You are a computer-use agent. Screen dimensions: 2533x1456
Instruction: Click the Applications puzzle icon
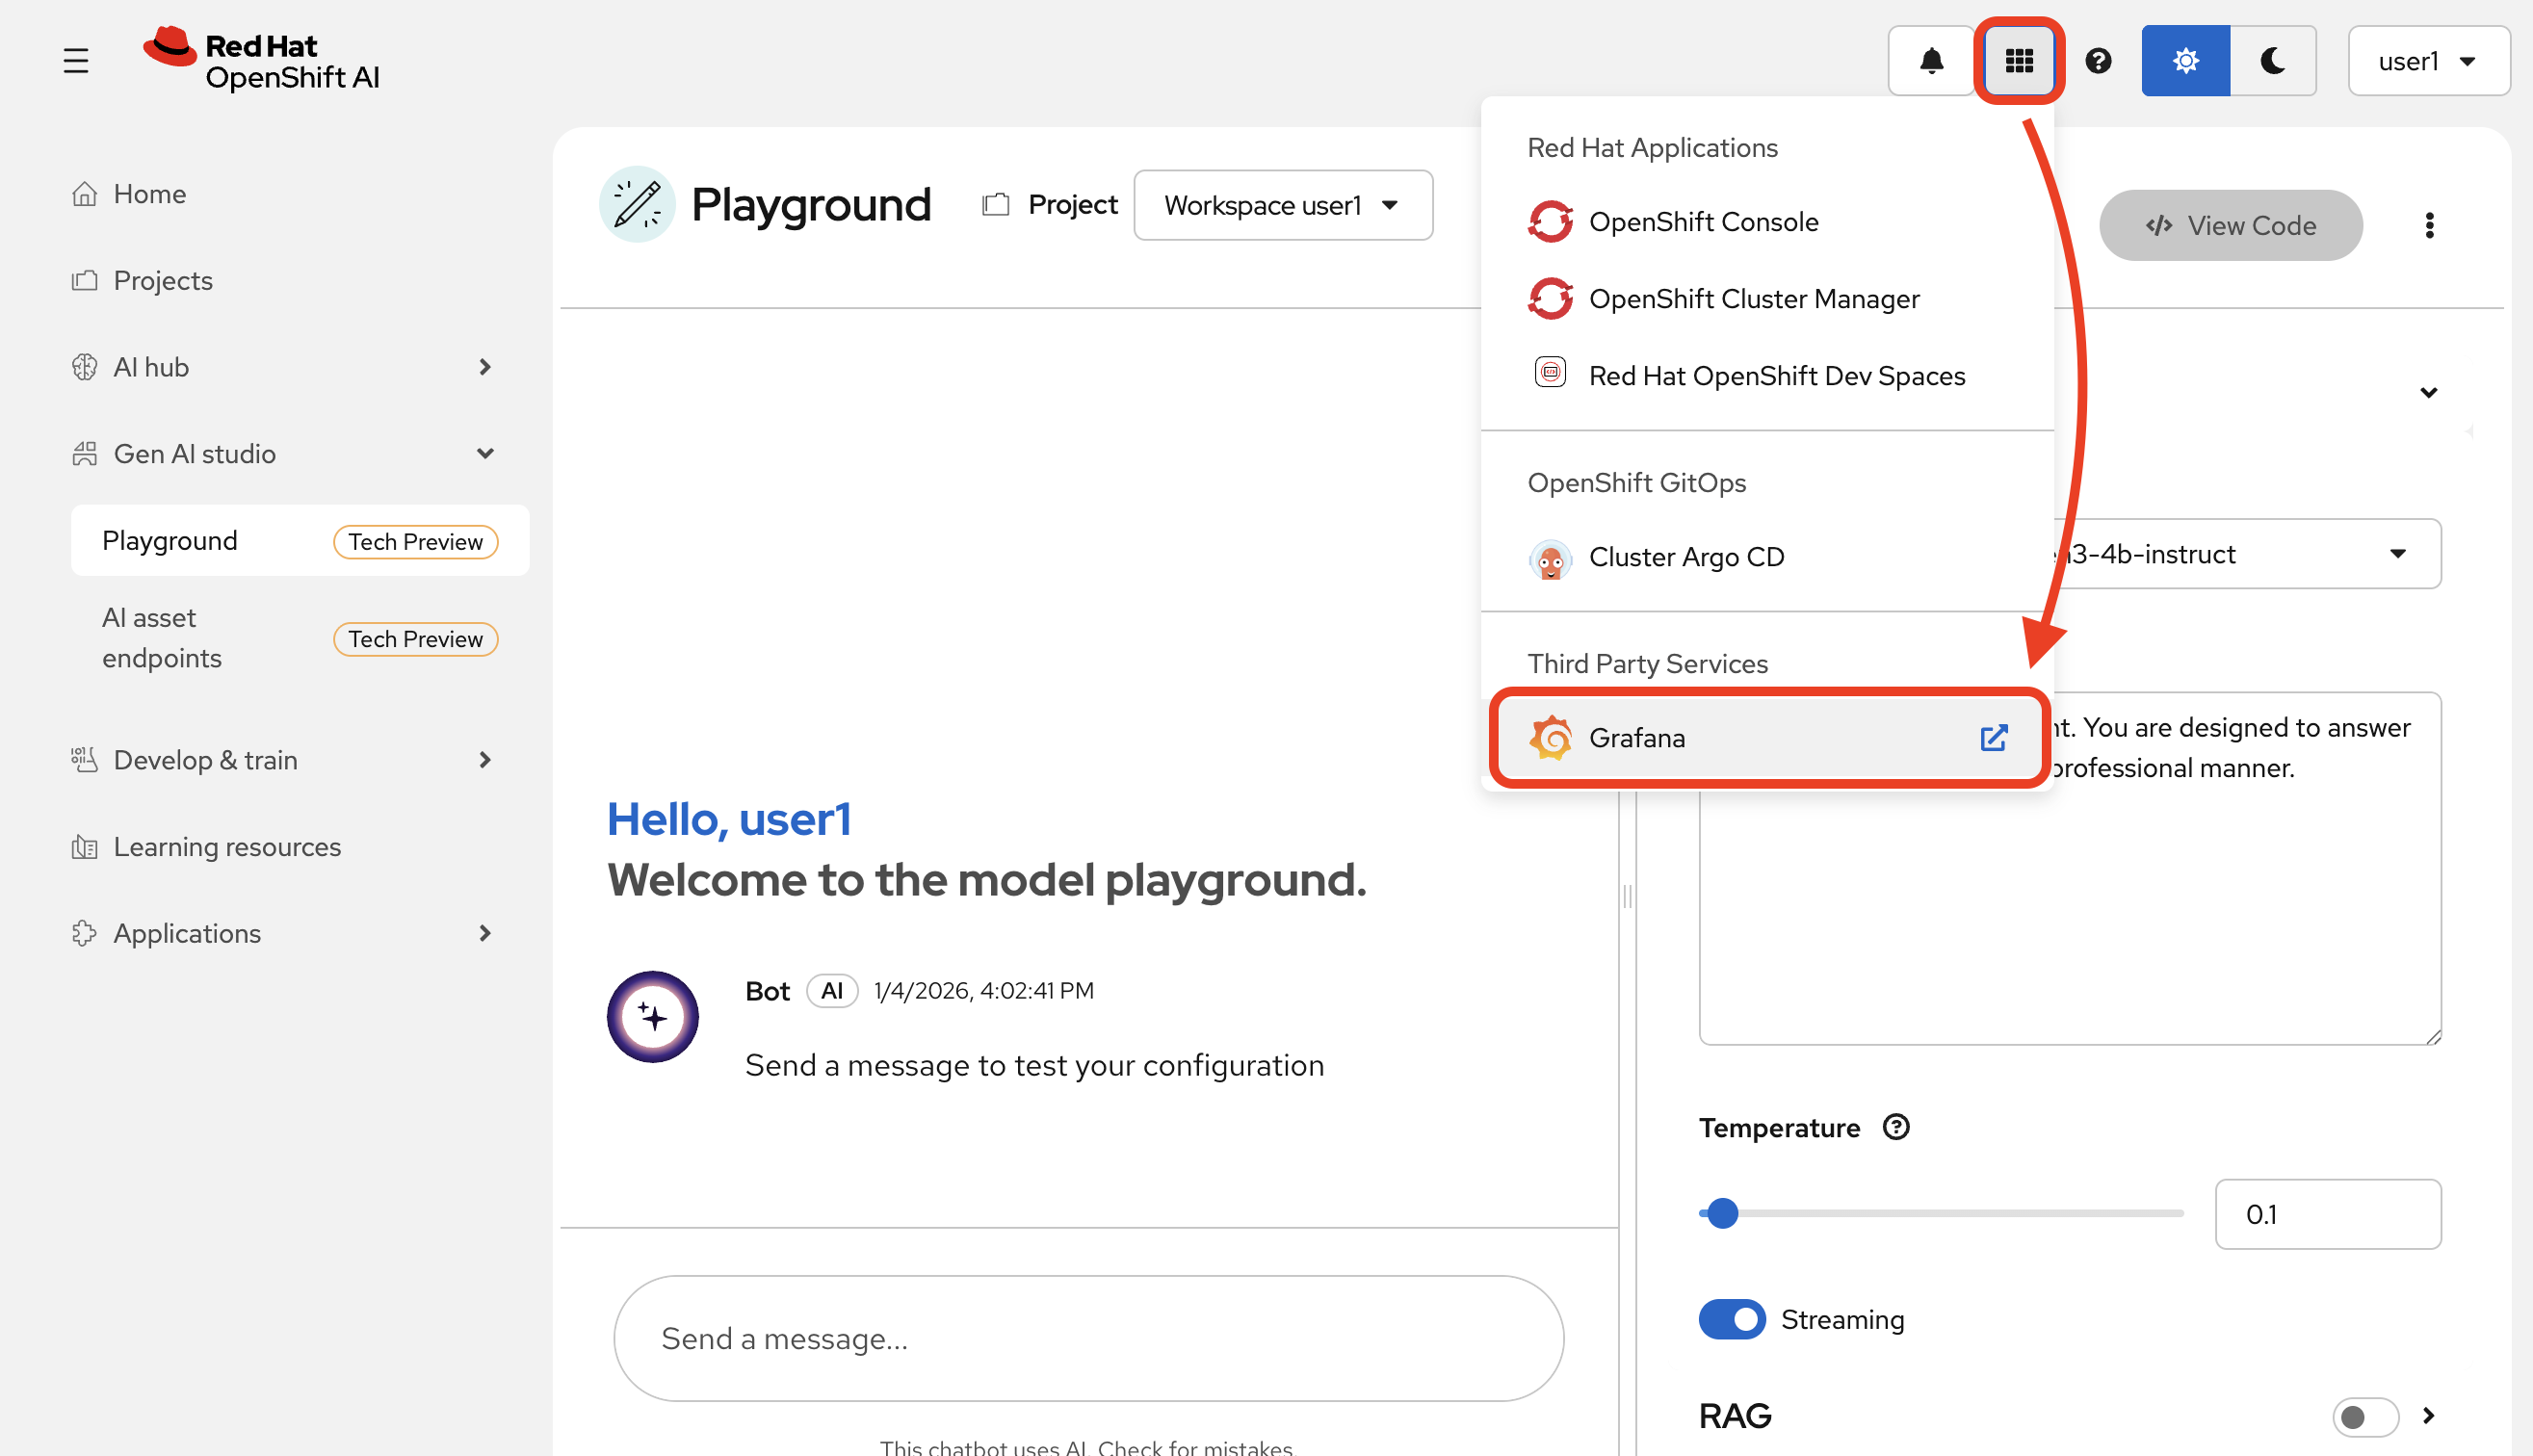click(x=85, y=933)
